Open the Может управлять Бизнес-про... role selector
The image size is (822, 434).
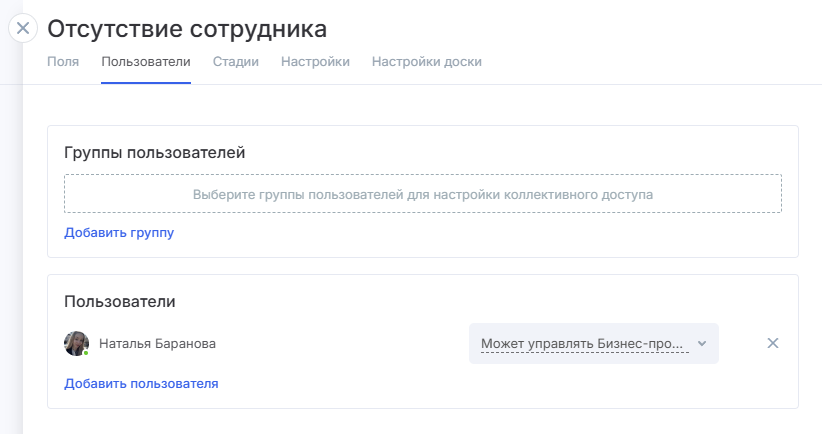pyautogui.click(x=584, y=343)
